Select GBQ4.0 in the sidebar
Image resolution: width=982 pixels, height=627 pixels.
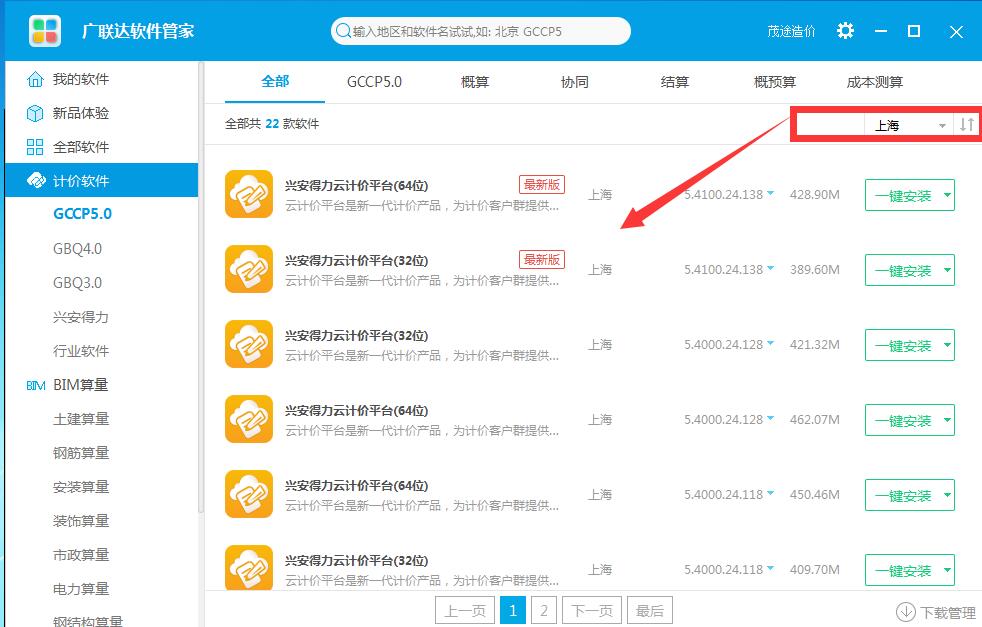click(x=77, y=249)
